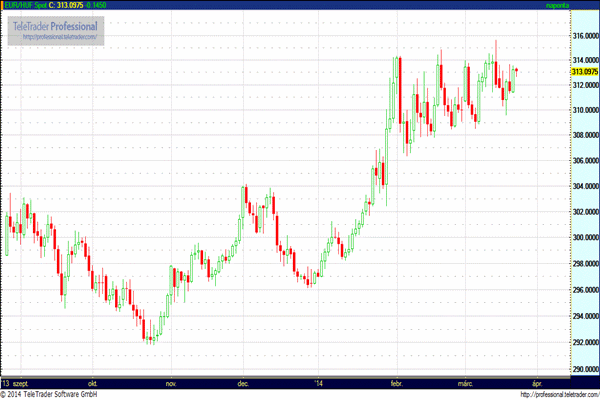Click the 300.0000 price axis label
Screen dimensions: 600x400
tap(585, 237)
